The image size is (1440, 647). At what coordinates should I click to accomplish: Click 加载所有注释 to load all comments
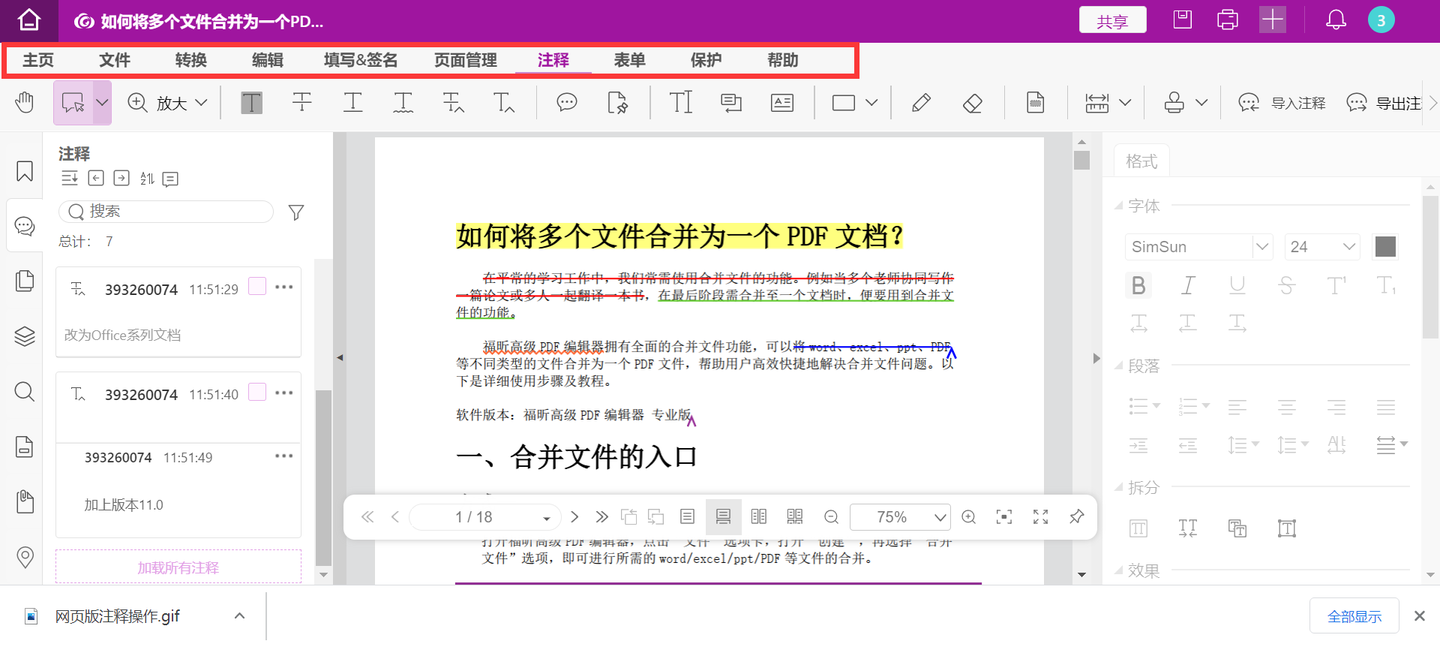click(x=178, y=567)
